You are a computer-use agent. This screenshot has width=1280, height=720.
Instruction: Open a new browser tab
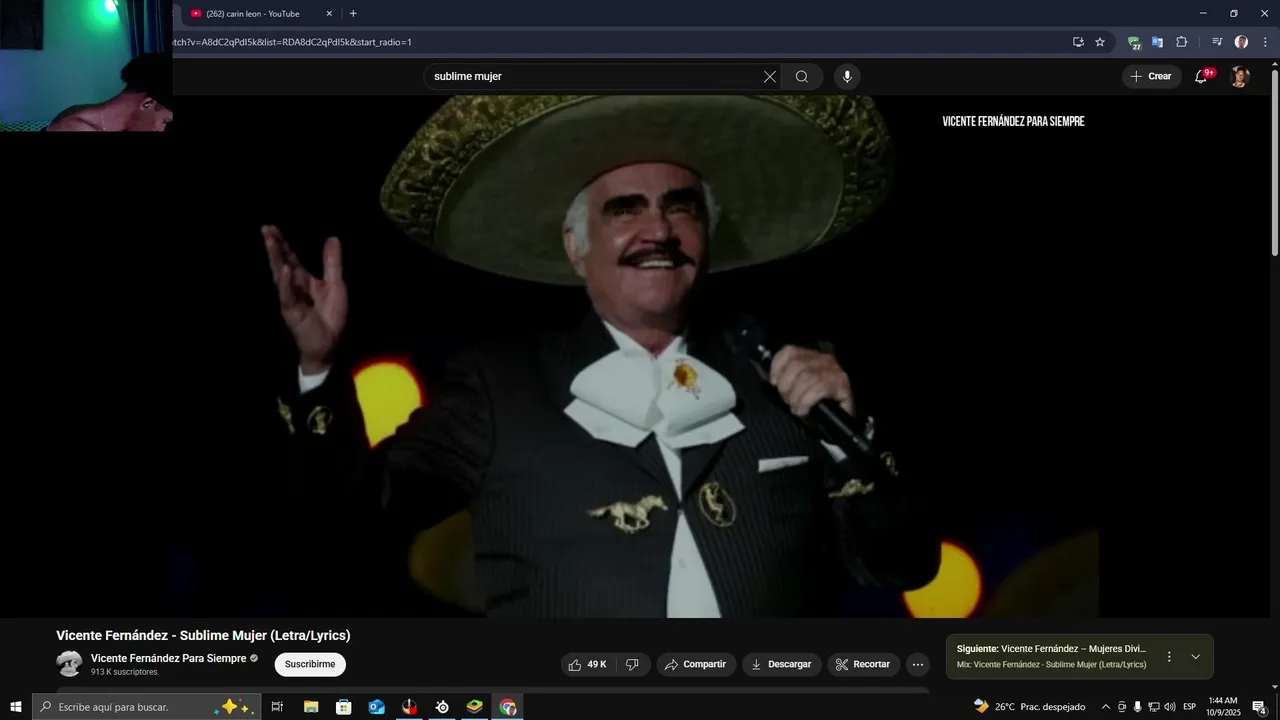click(x=353, y=14)
